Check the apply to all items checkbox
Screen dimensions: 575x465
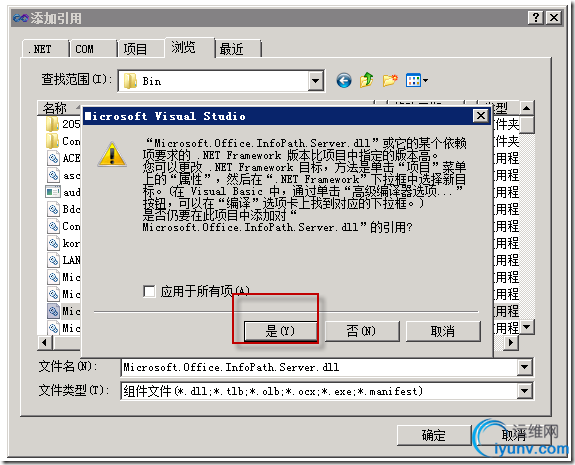(x=149, y=292)
